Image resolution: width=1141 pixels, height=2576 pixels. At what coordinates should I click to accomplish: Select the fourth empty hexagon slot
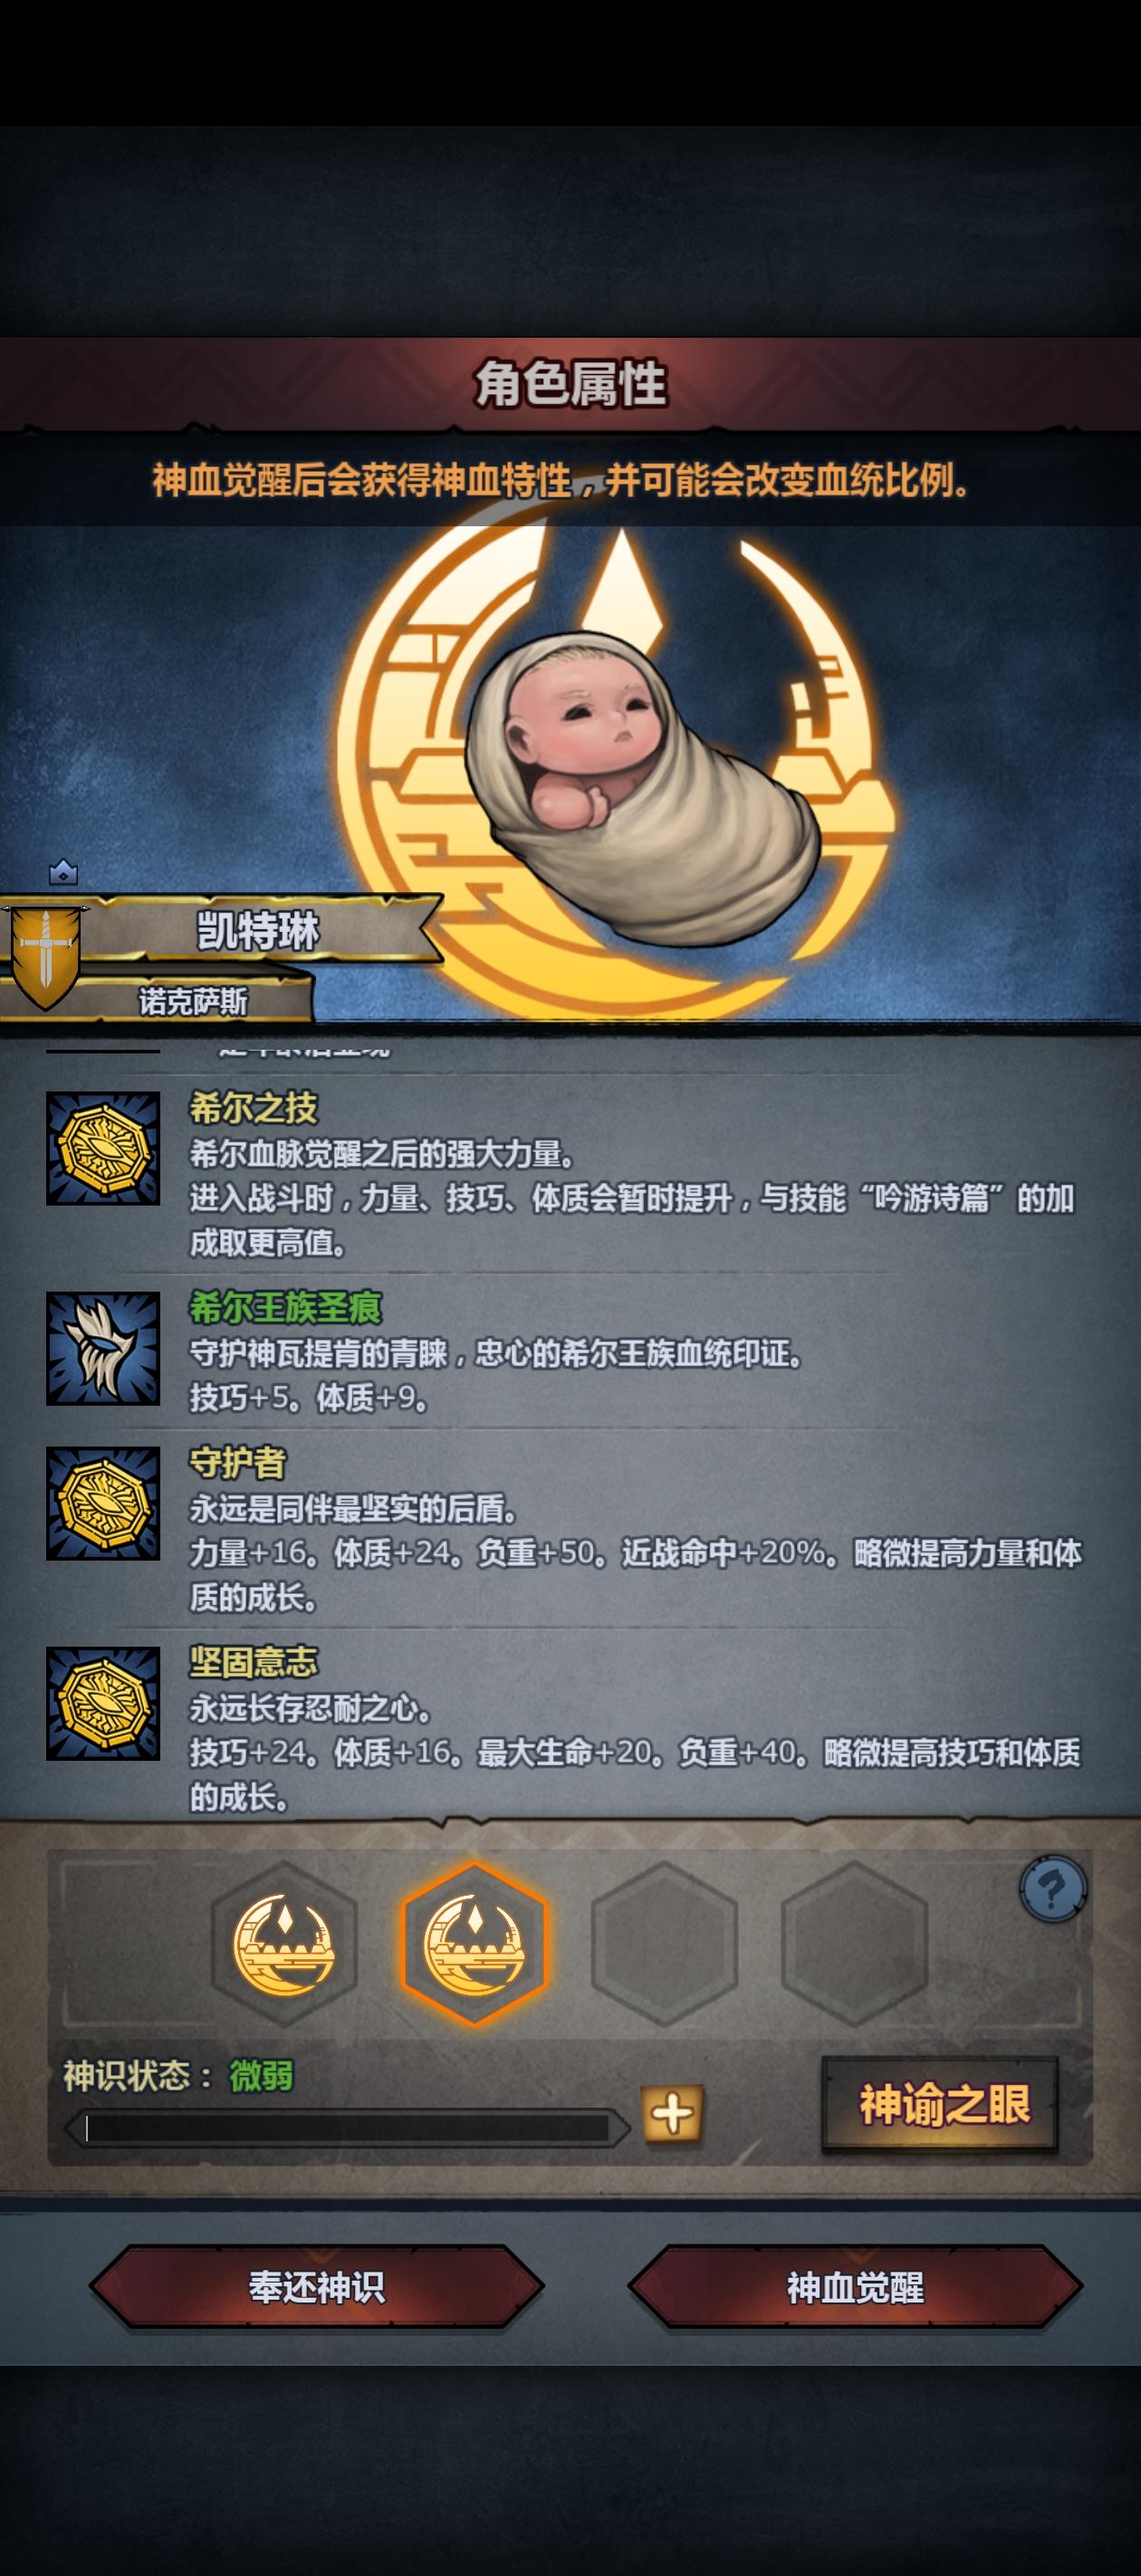(854, 1944)
